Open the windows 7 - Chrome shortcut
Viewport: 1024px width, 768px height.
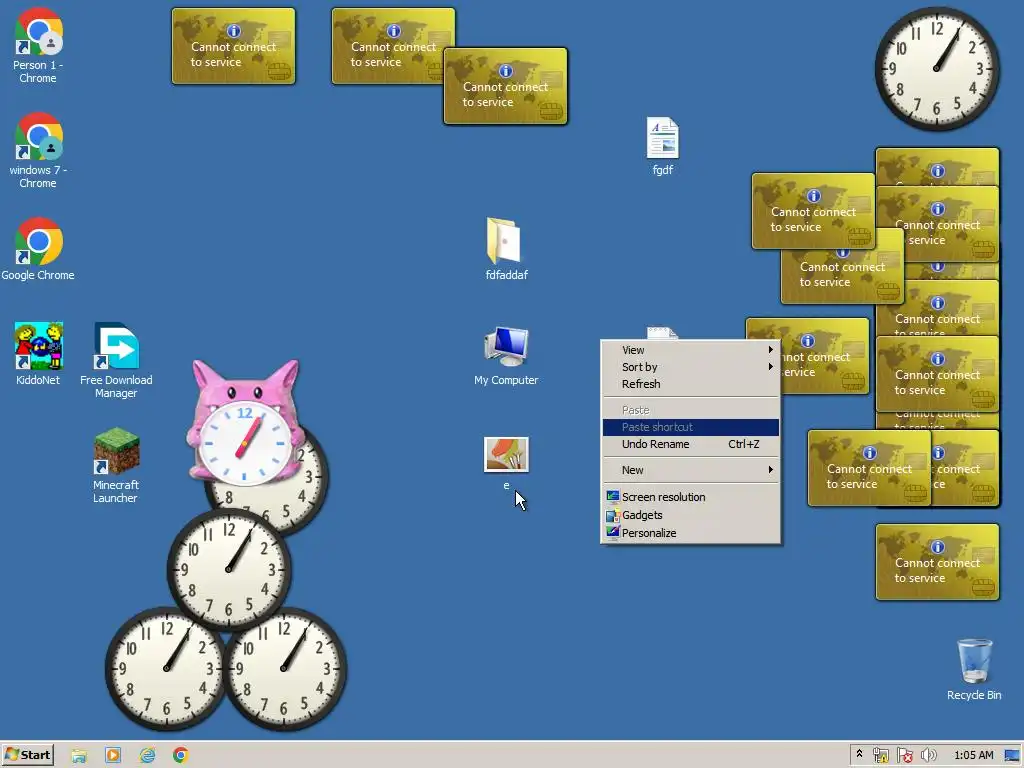click(38, 151)
